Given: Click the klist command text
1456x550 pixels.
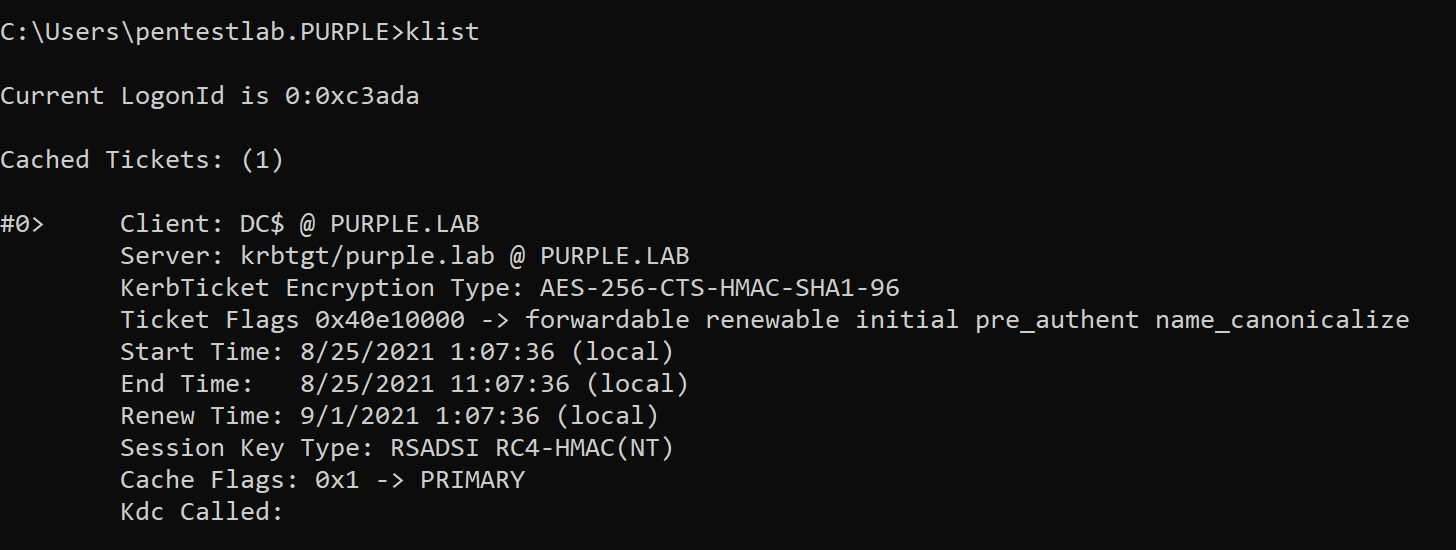Looking at the screenshot, I should 442,32.
